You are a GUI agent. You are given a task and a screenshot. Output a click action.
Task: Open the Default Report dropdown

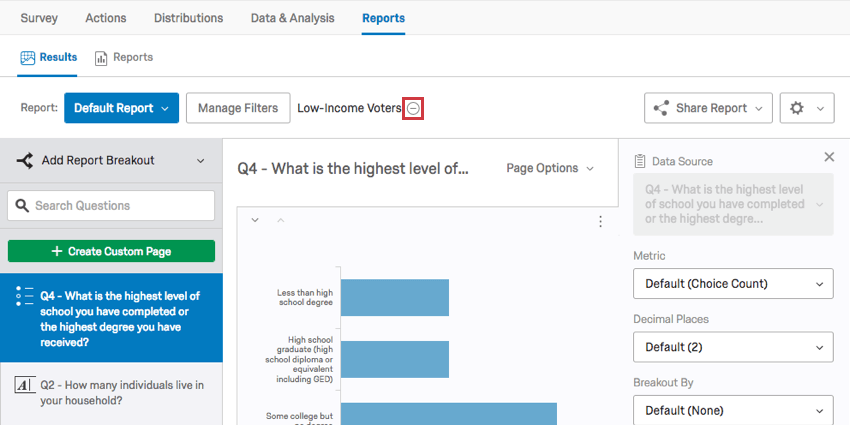click(x=121, y=108)
